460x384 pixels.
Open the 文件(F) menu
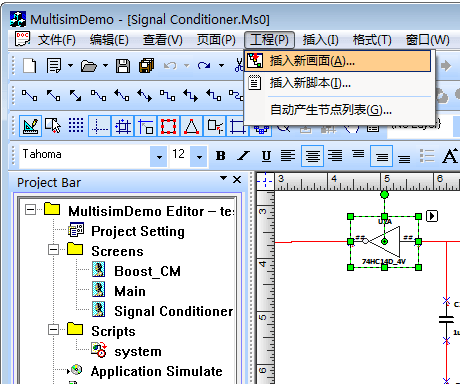coord(56,40)
